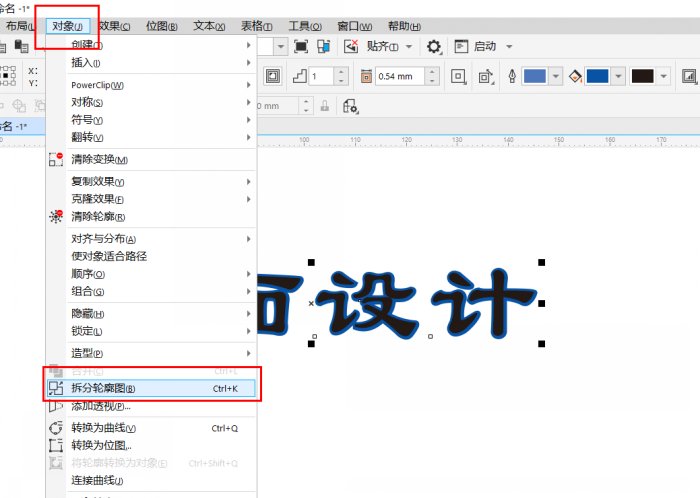Click the Break Contour Apart (拆分轮廓图) icon
Viewport: 700px width, 498px height.
pos(55,388)
